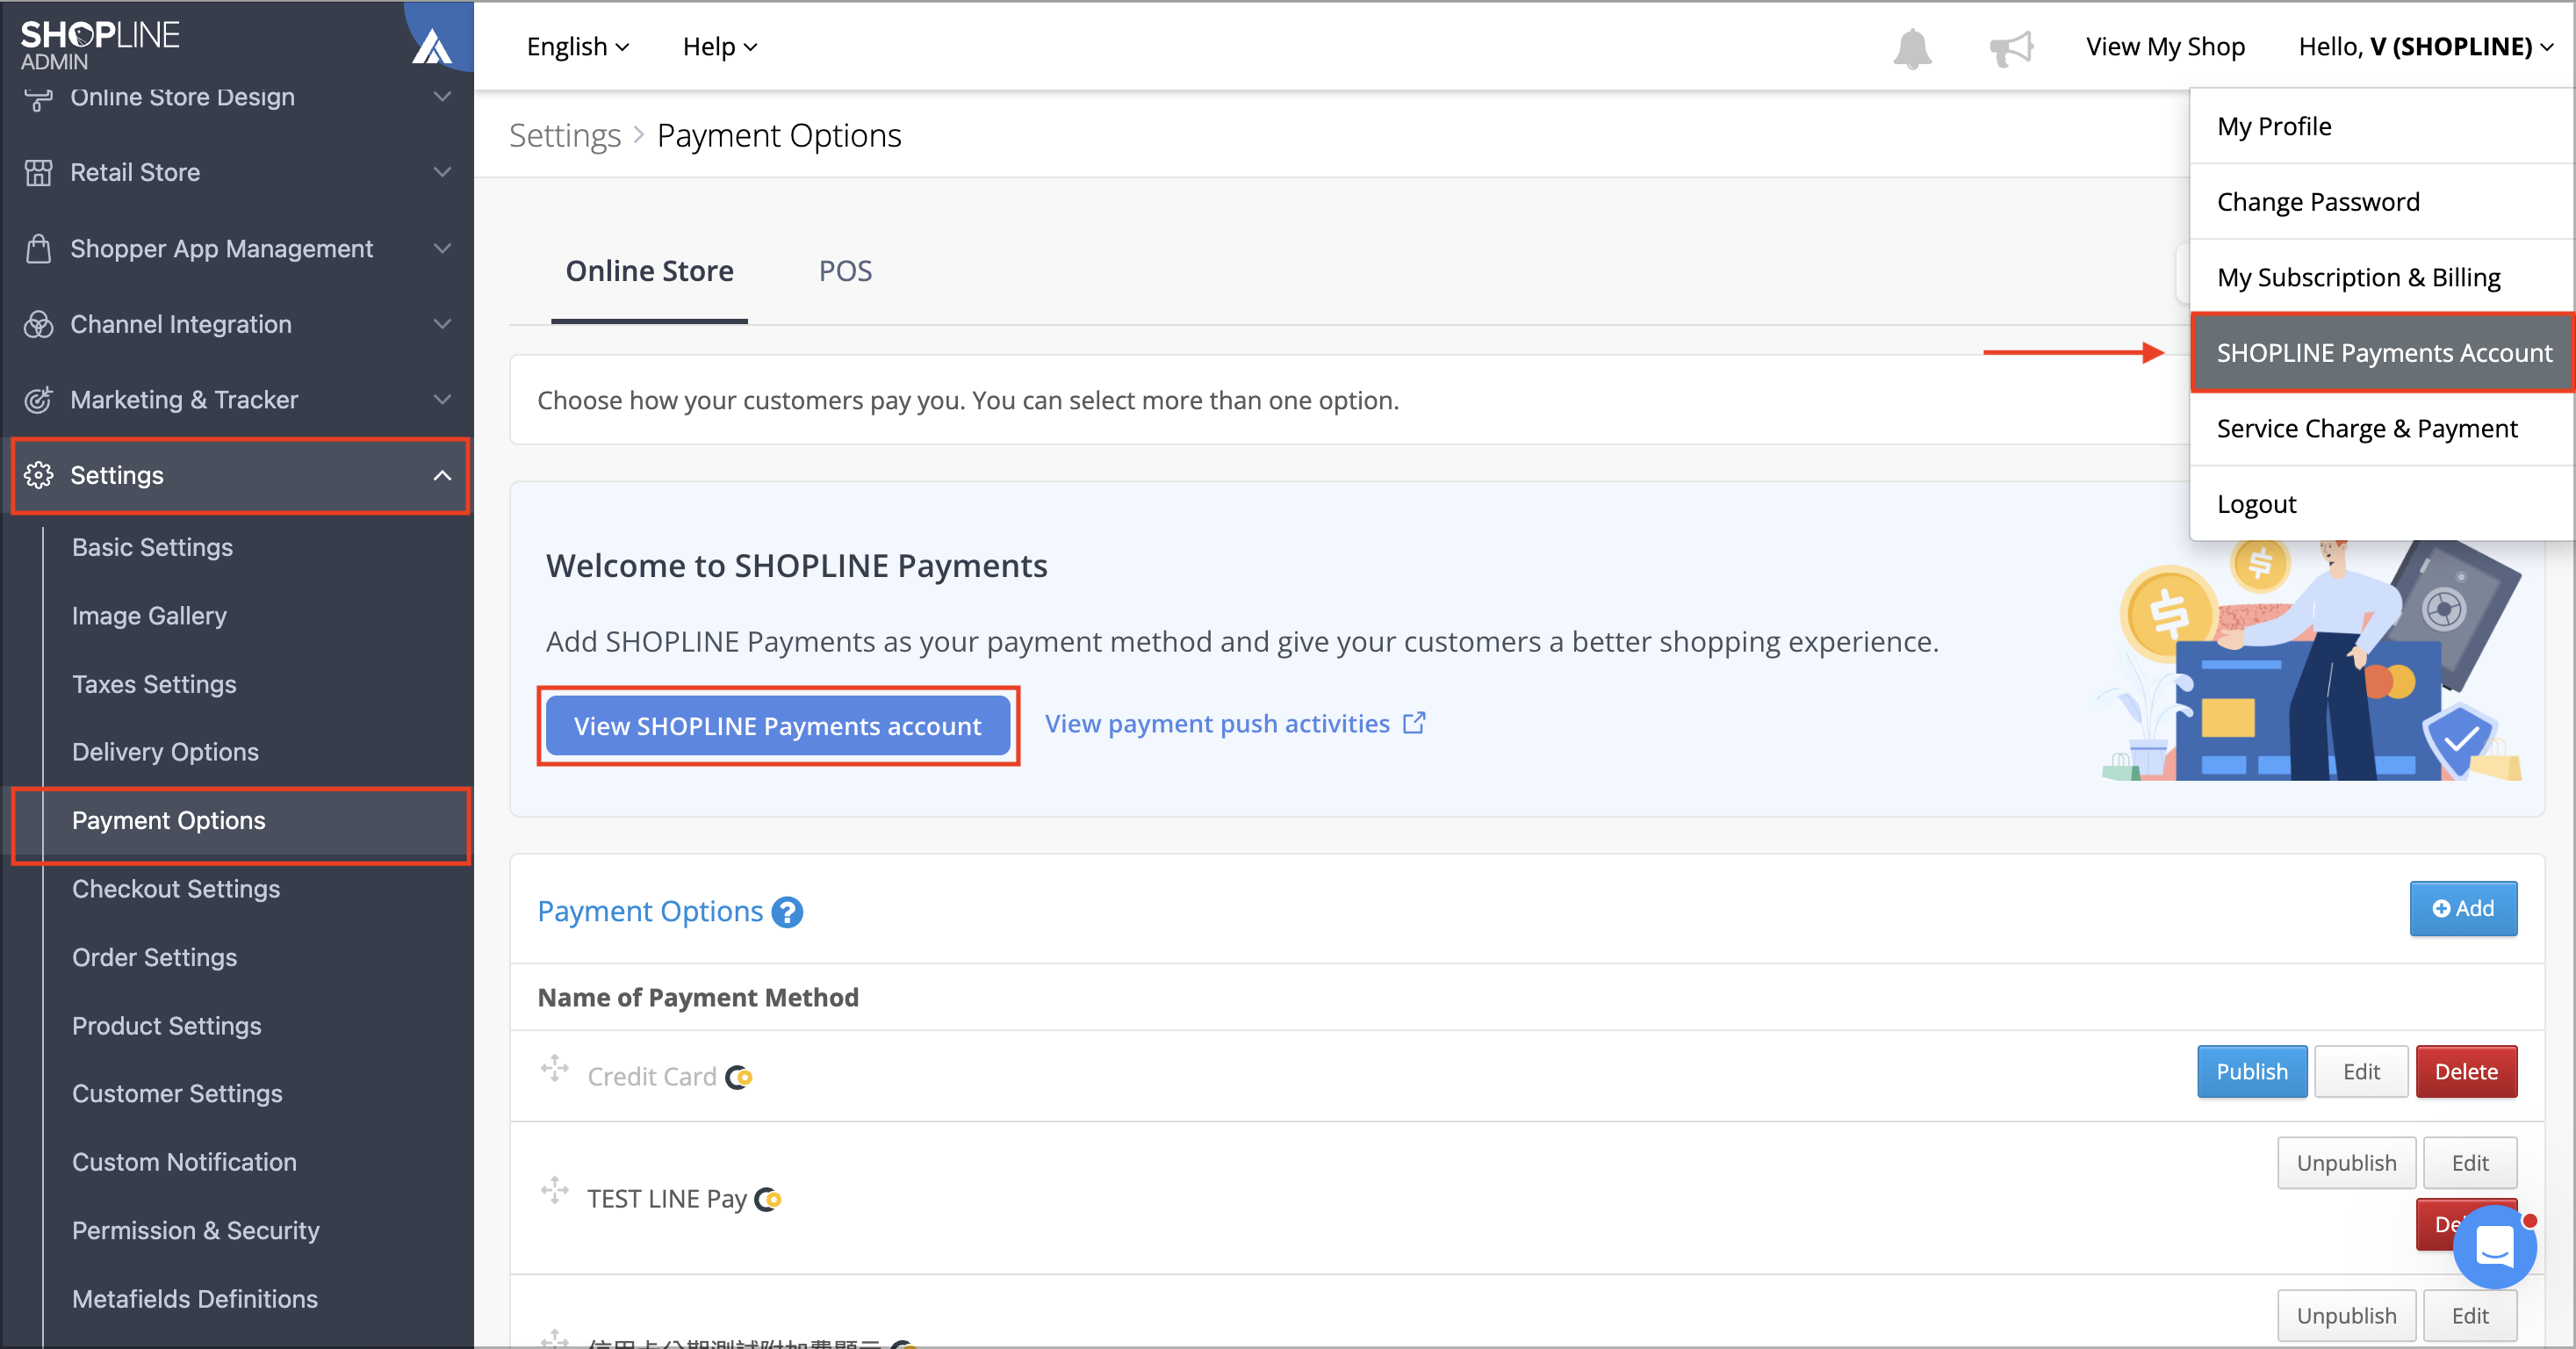
Task: Click the Marketing & Tracker target icon
Action: [x=38, y=400]
